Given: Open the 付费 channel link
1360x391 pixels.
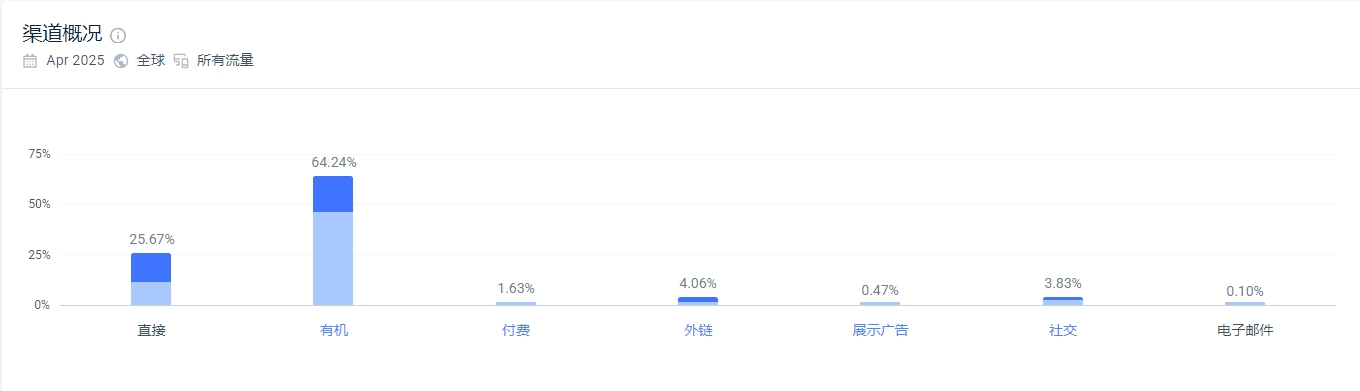Looking at the screenshot, I should pyautogui.click(x=516, y=330).
